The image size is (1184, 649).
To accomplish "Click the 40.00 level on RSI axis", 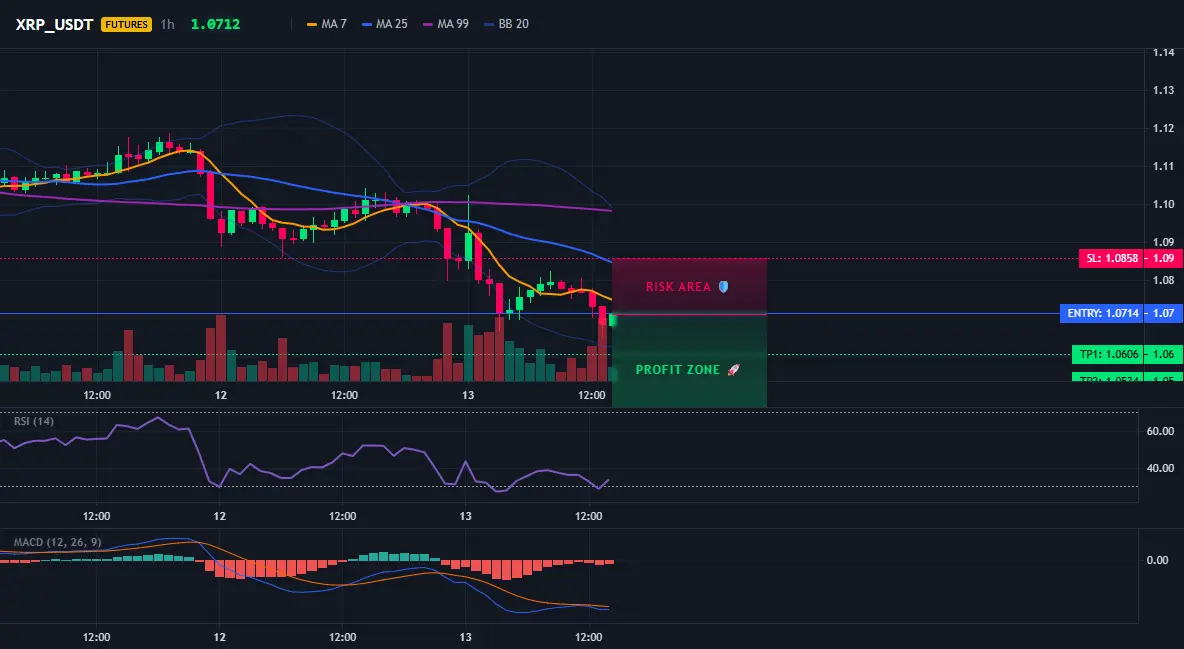I will tap(1161, 468).
